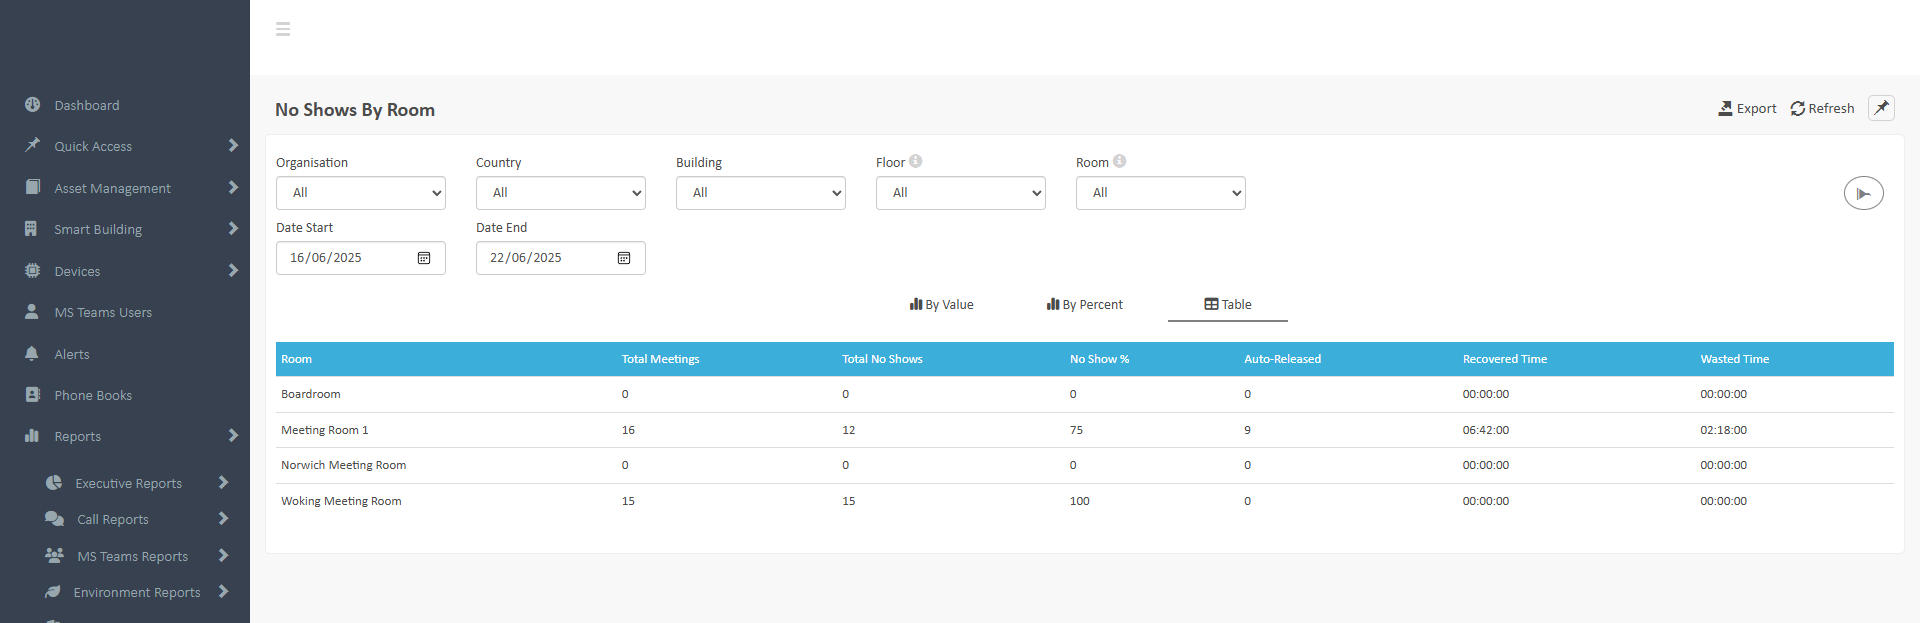Click the Phone Books icon
Viewport: 1920px width, 623px height.
tap(33, 395)
